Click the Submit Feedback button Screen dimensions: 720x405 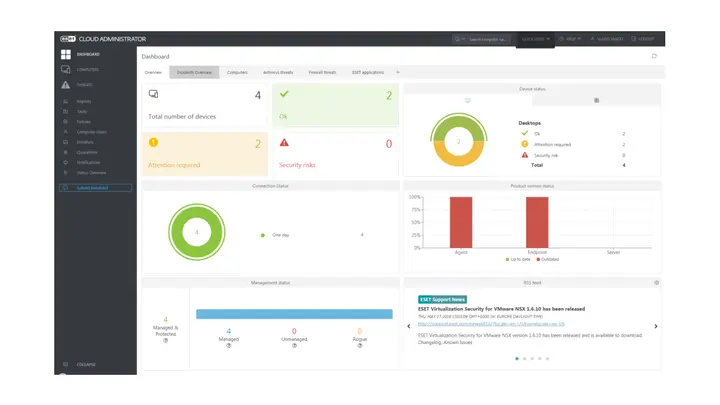(95, 188)
